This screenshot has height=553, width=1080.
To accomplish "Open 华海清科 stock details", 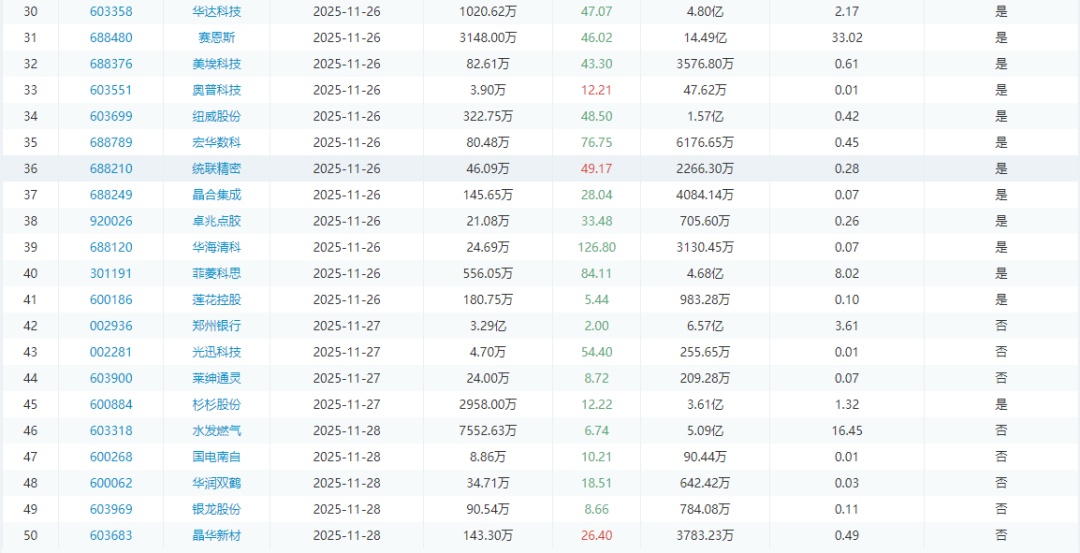I will [217, 247].
